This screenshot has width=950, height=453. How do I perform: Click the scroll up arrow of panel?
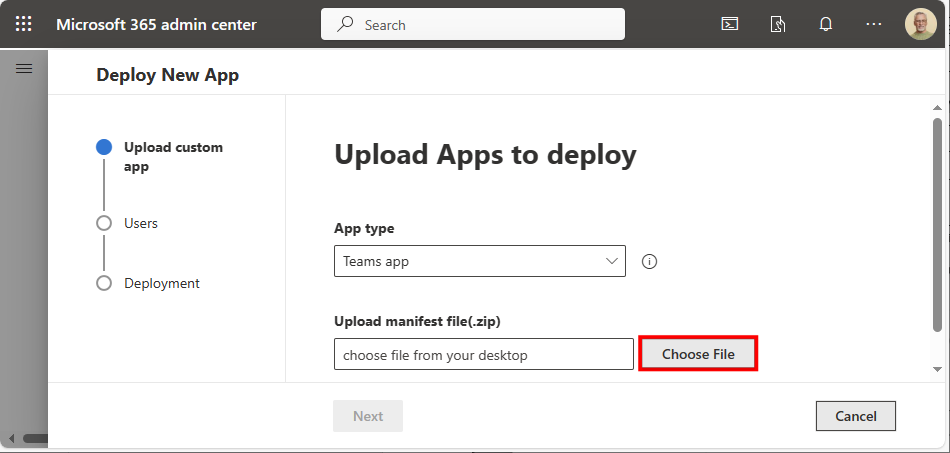(x=937, y=107)
